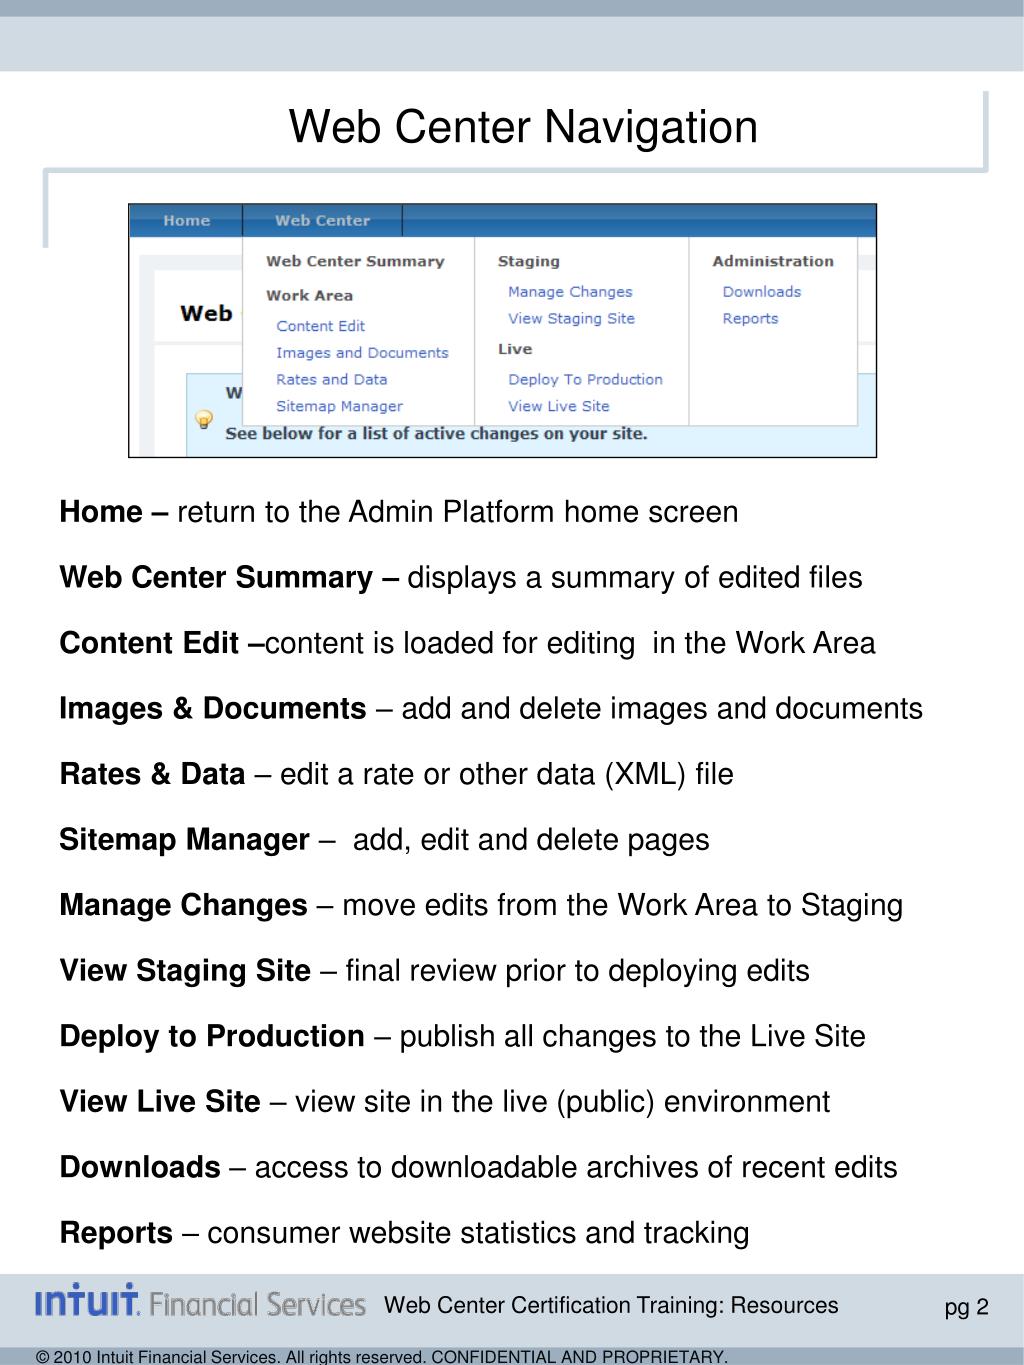Click the Live menu heading
Screen dimensions: 1024x1365
(x=515, y=349)
